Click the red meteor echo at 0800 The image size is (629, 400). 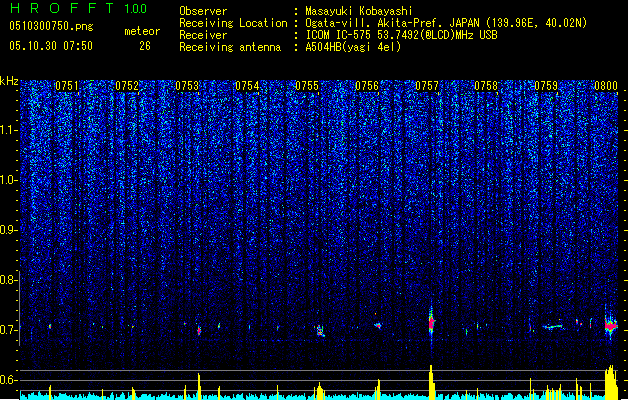(611, 325)
